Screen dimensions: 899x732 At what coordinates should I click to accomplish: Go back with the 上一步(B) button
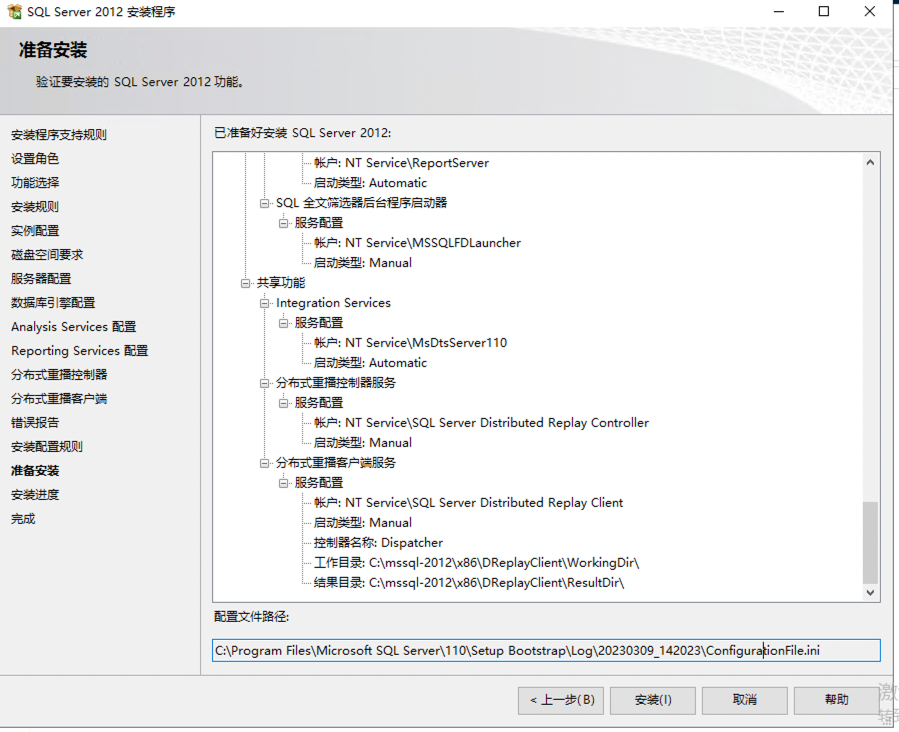(x=561, y=700)
